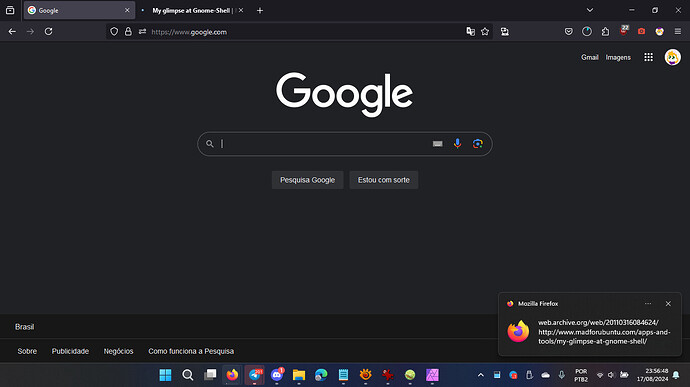This screenshot has width=690, height=387.
Task: Switch to the Google tab
Action: pos(79,10)
